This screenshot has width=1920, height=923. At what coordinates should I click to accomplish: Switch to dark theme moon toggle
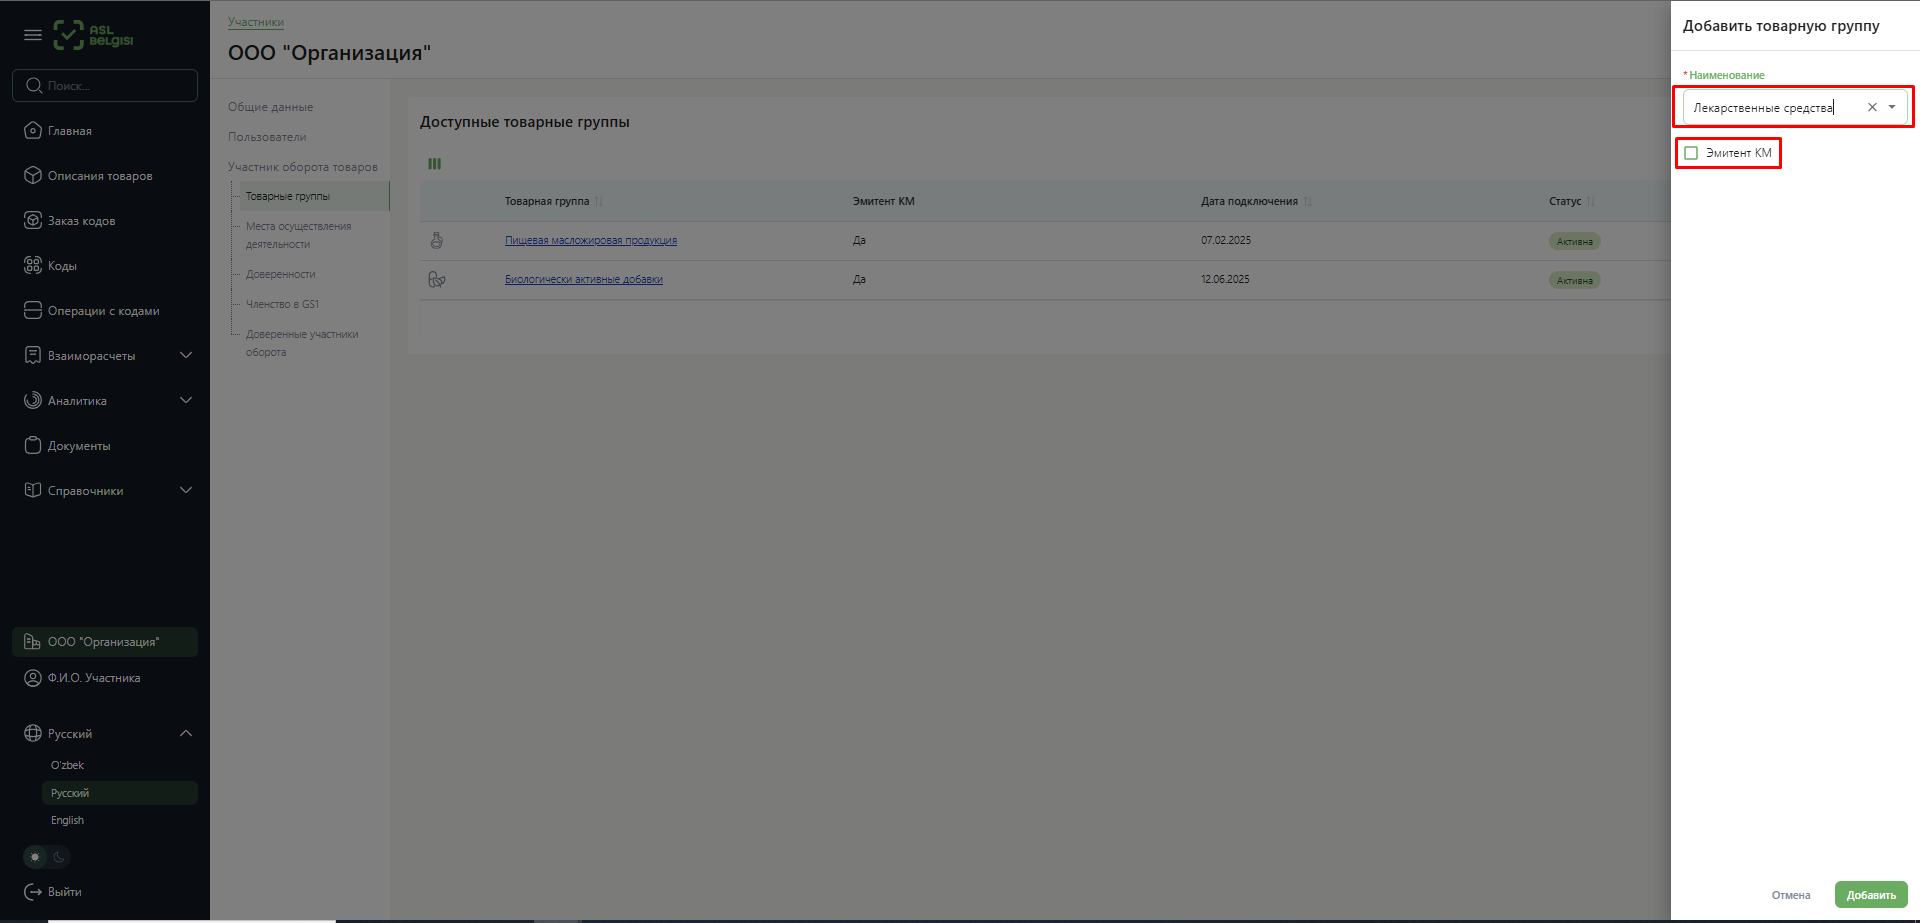pos(59,857)
